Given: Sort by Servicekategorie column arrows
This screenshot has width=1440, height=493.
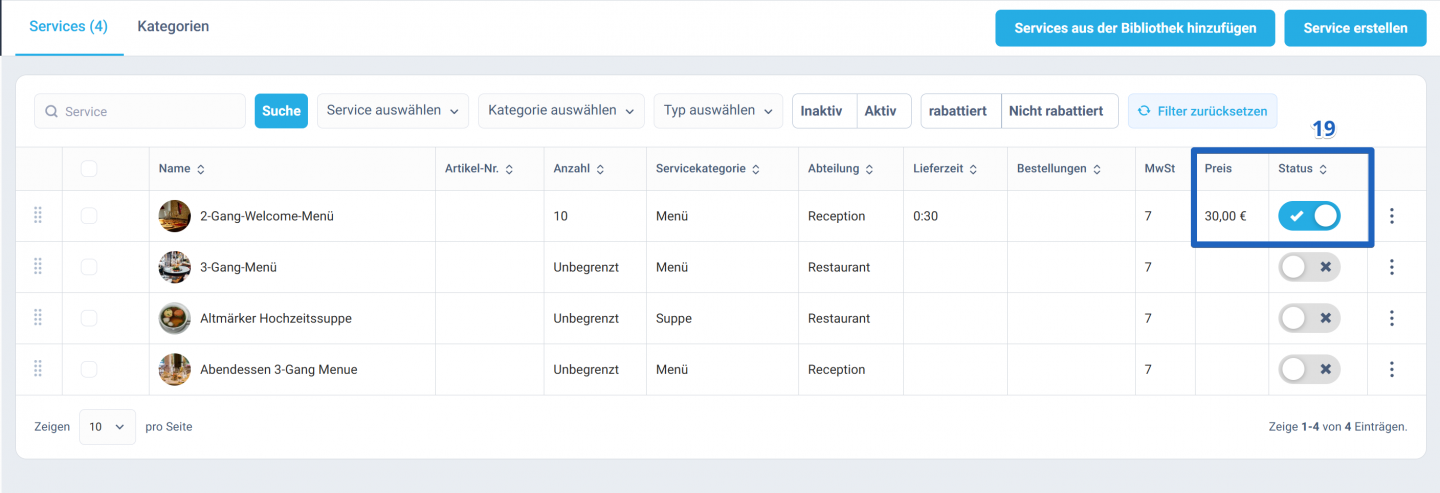Looking at the screenshot, I should (x=756, y=169).
